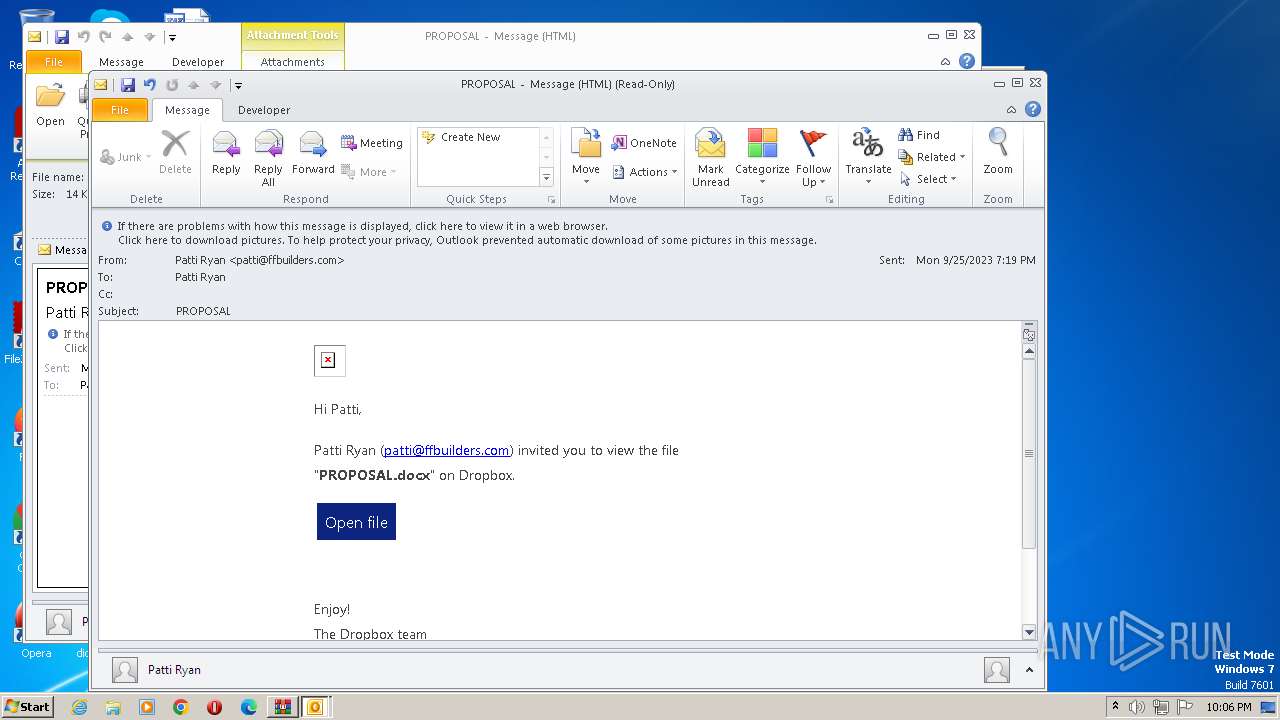1280x720 pixels.
Task: Click the Outlook taskbar button
Action: [x=315, y=707]
